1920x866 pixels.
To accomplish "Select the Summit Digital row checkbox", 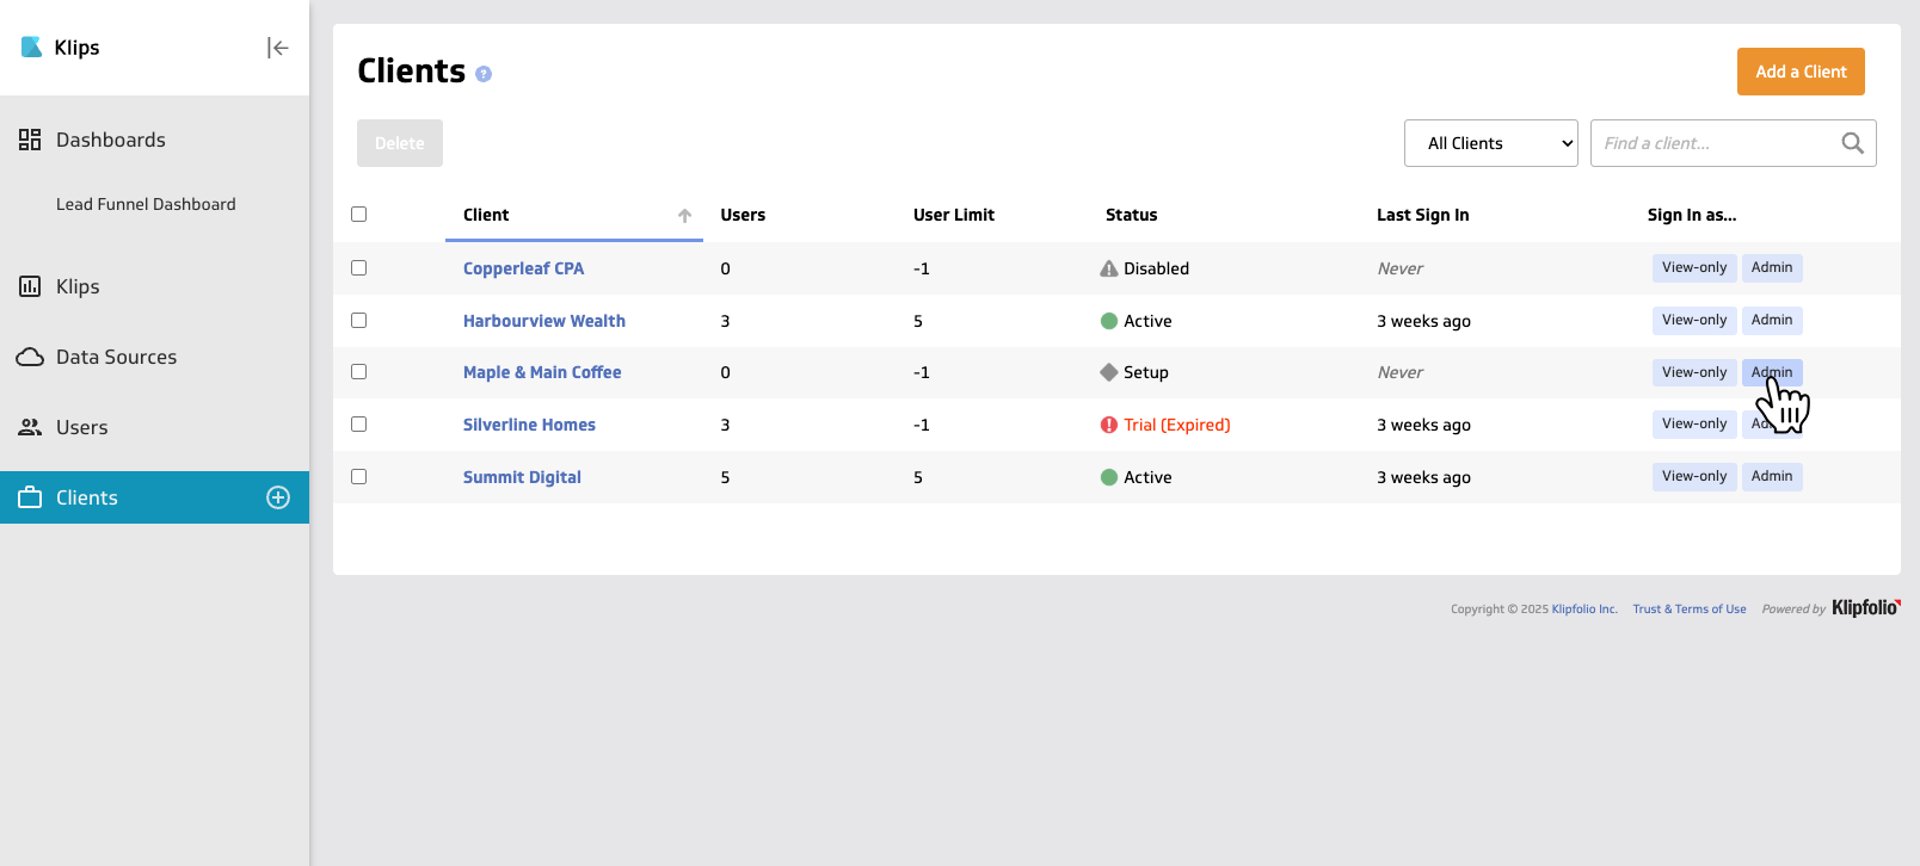I will coord(359,477).
